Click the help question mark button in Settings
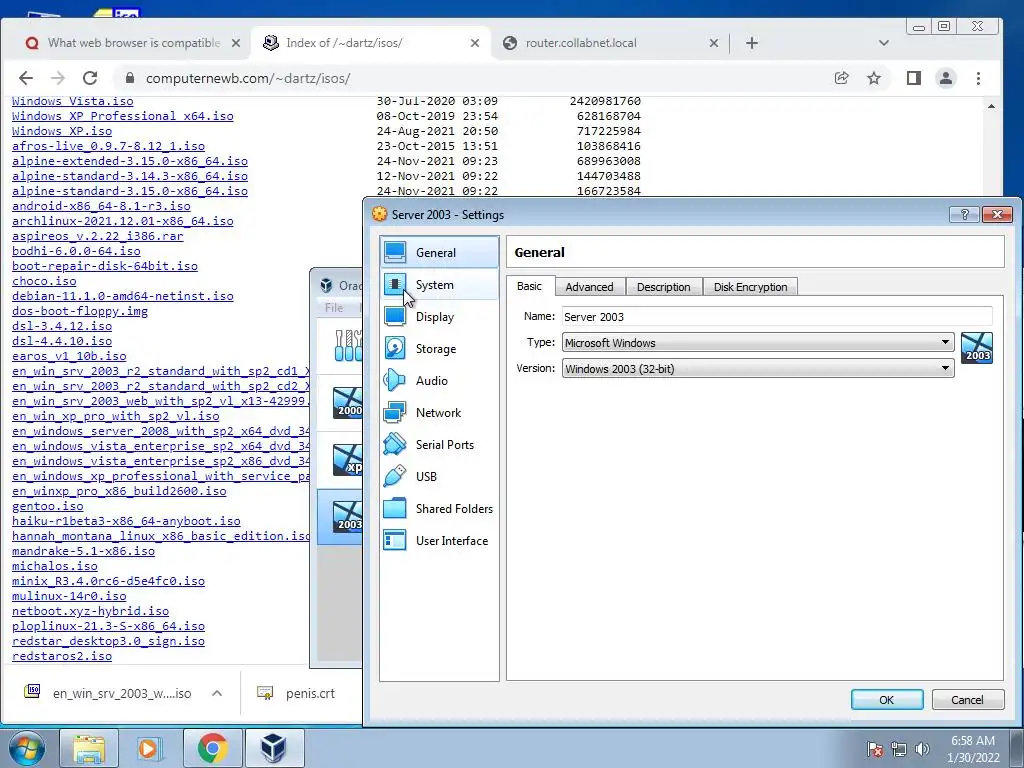This screenshot has width=1024, height=768. click(x=964, y=215)
